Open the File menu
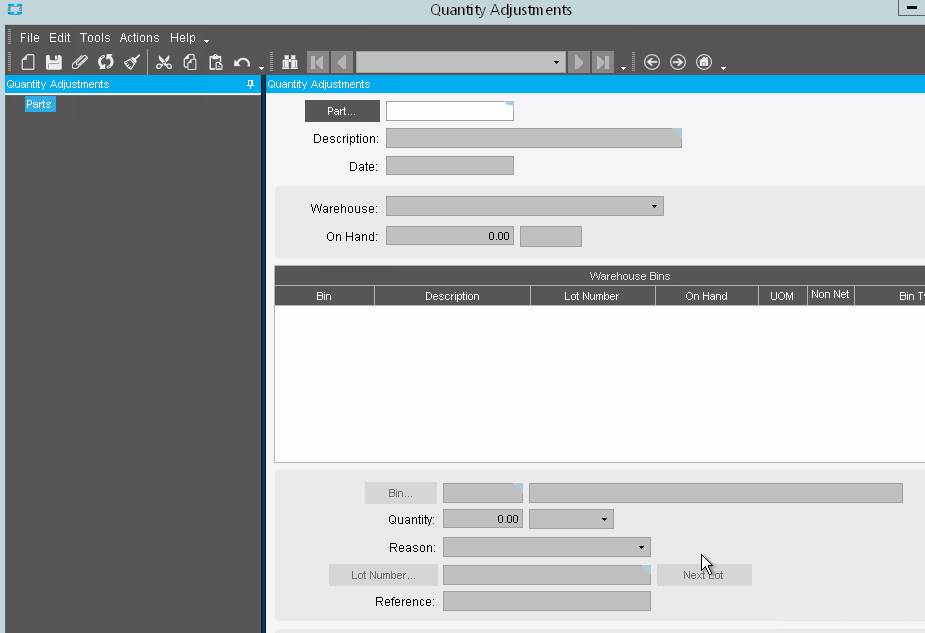This screenshot has width=925, height=633. [x=29, y=38]
